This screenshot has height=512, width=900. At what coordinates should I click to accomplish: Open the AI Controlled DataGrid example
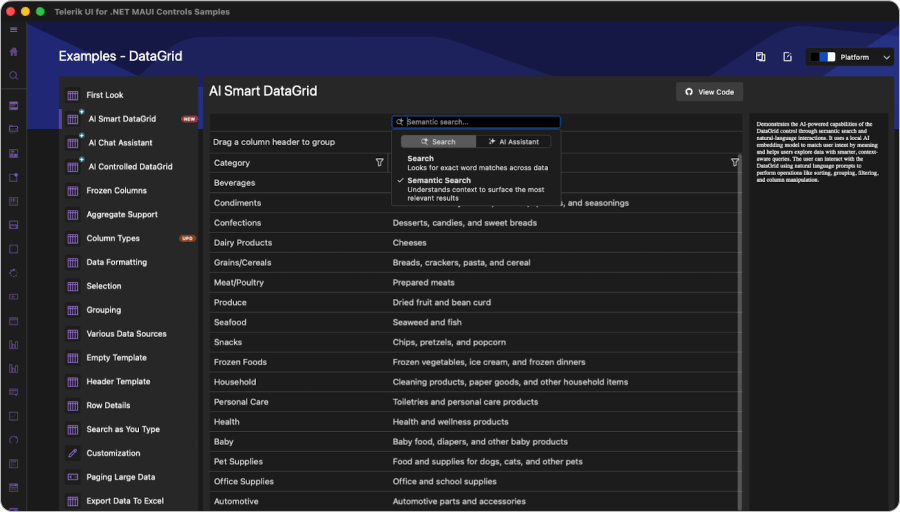point(129,166)
